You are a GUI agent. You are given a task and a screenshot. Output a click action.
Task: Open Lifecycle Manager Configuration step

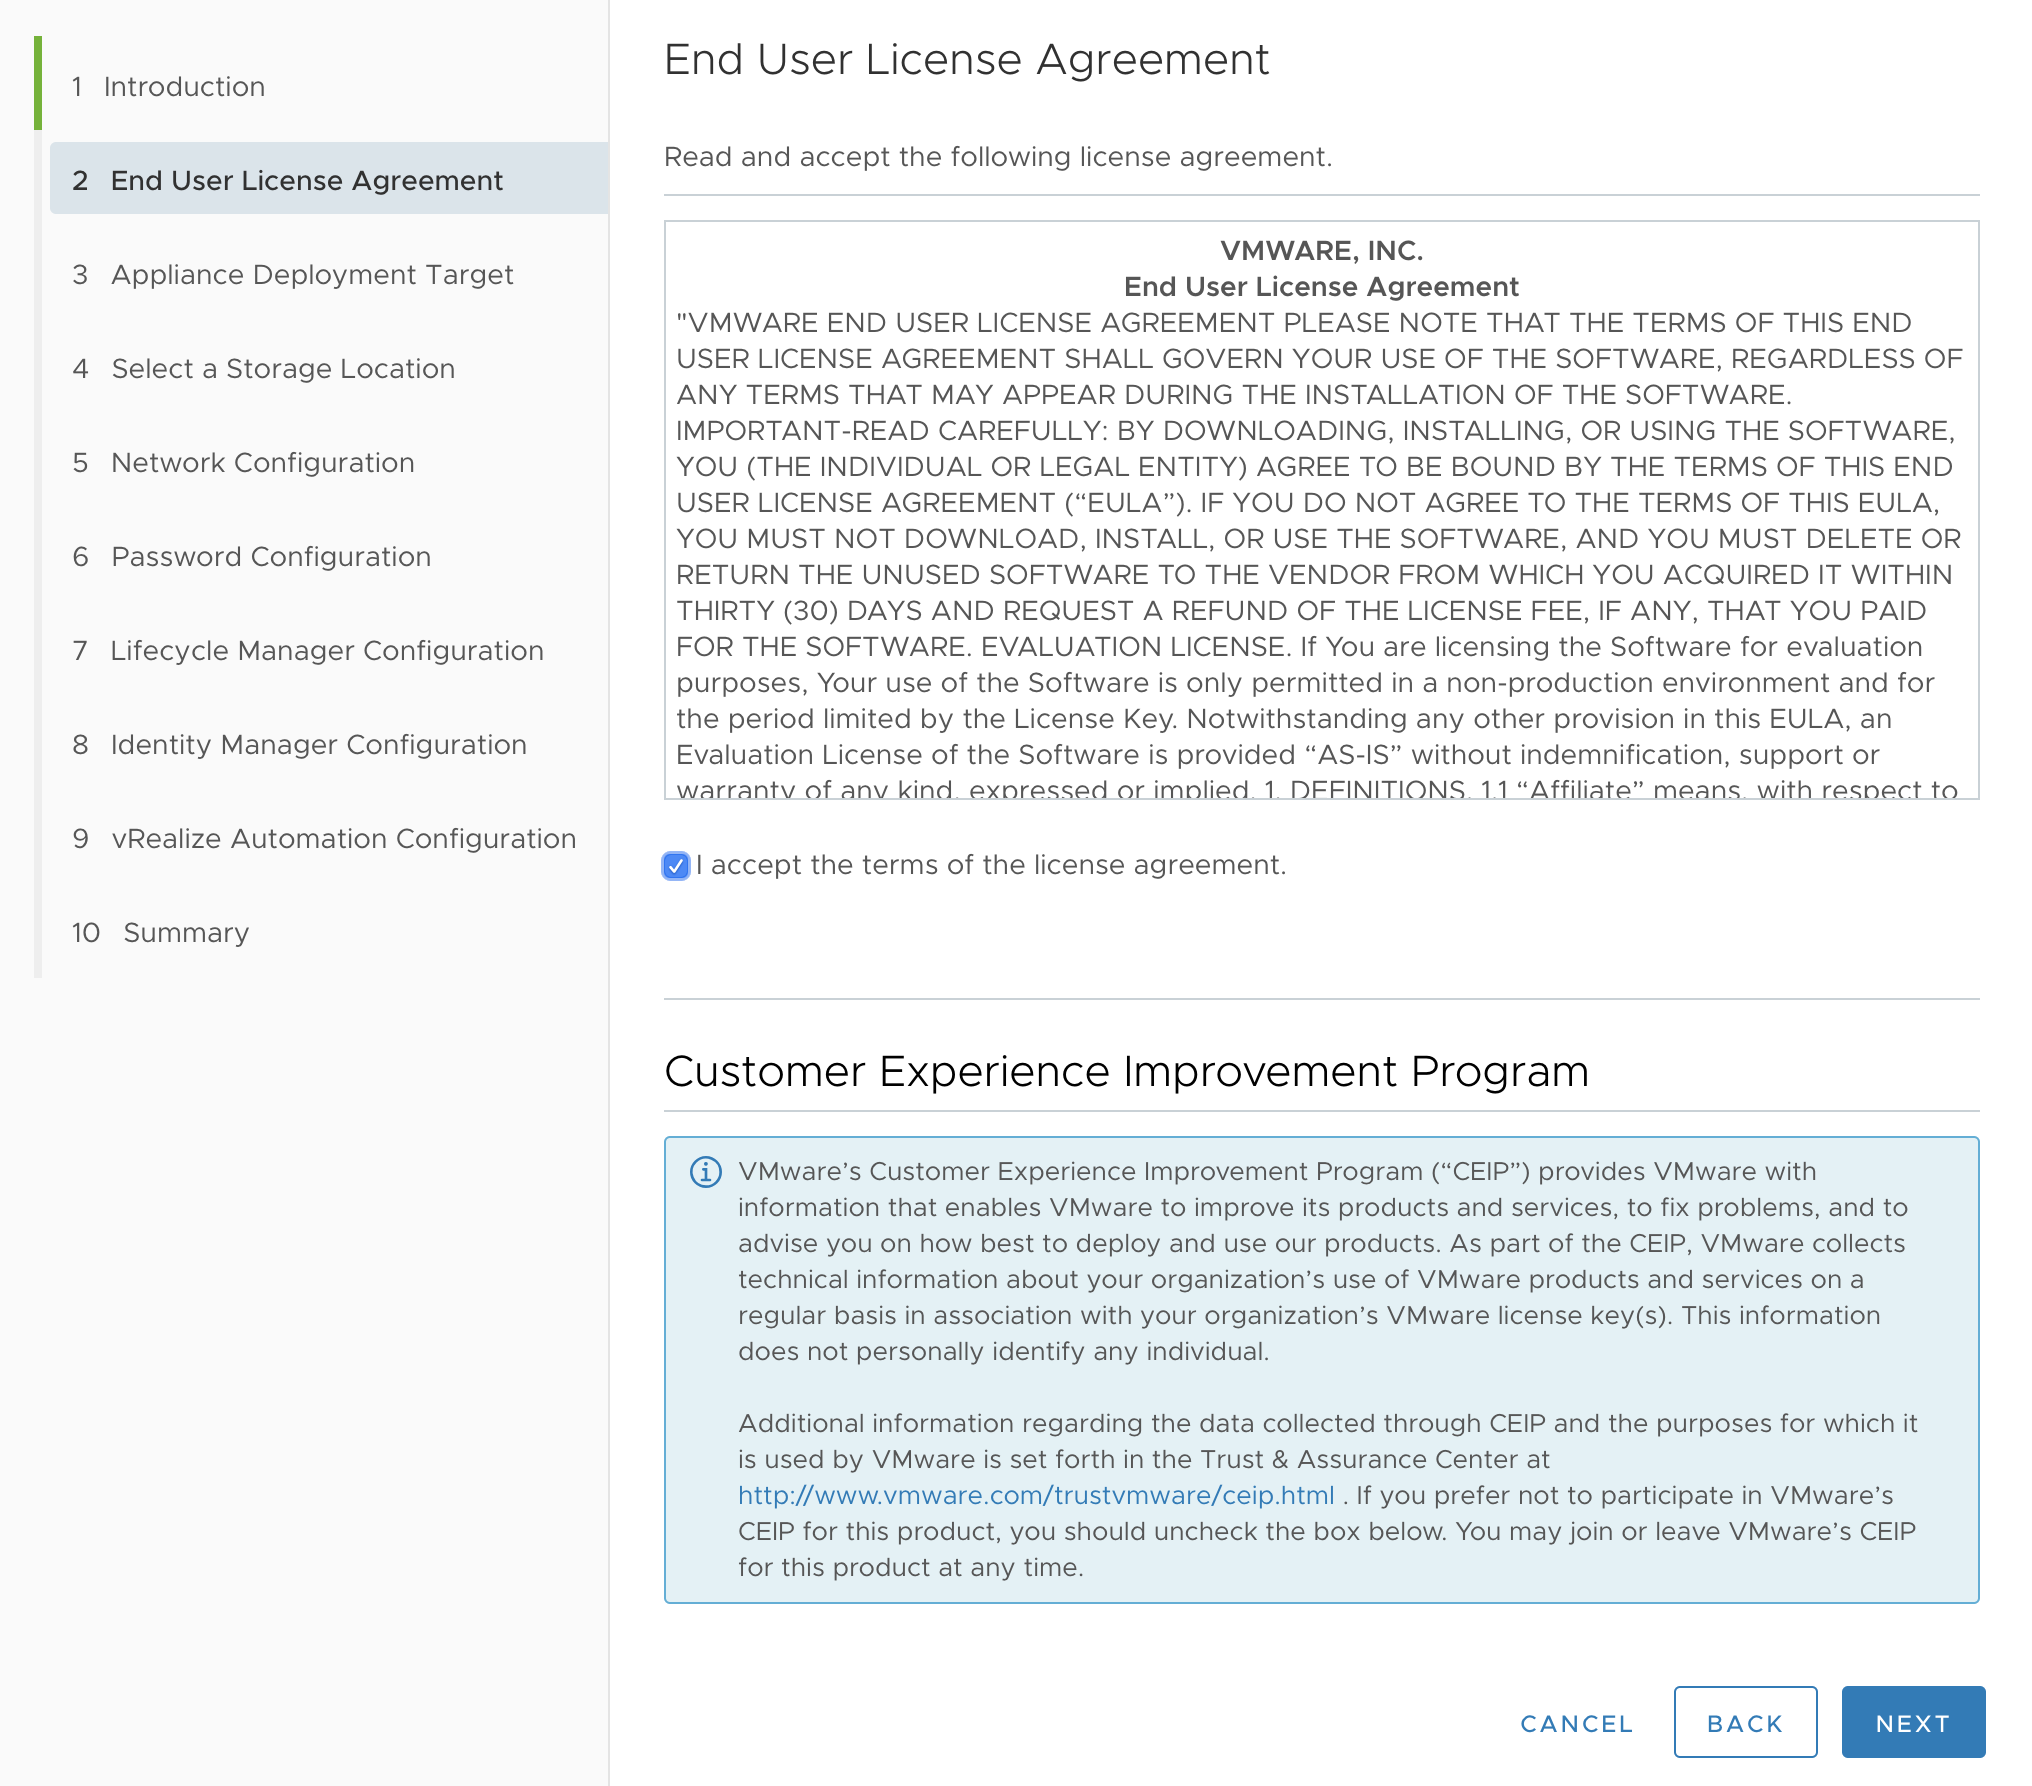pos(327,651)
